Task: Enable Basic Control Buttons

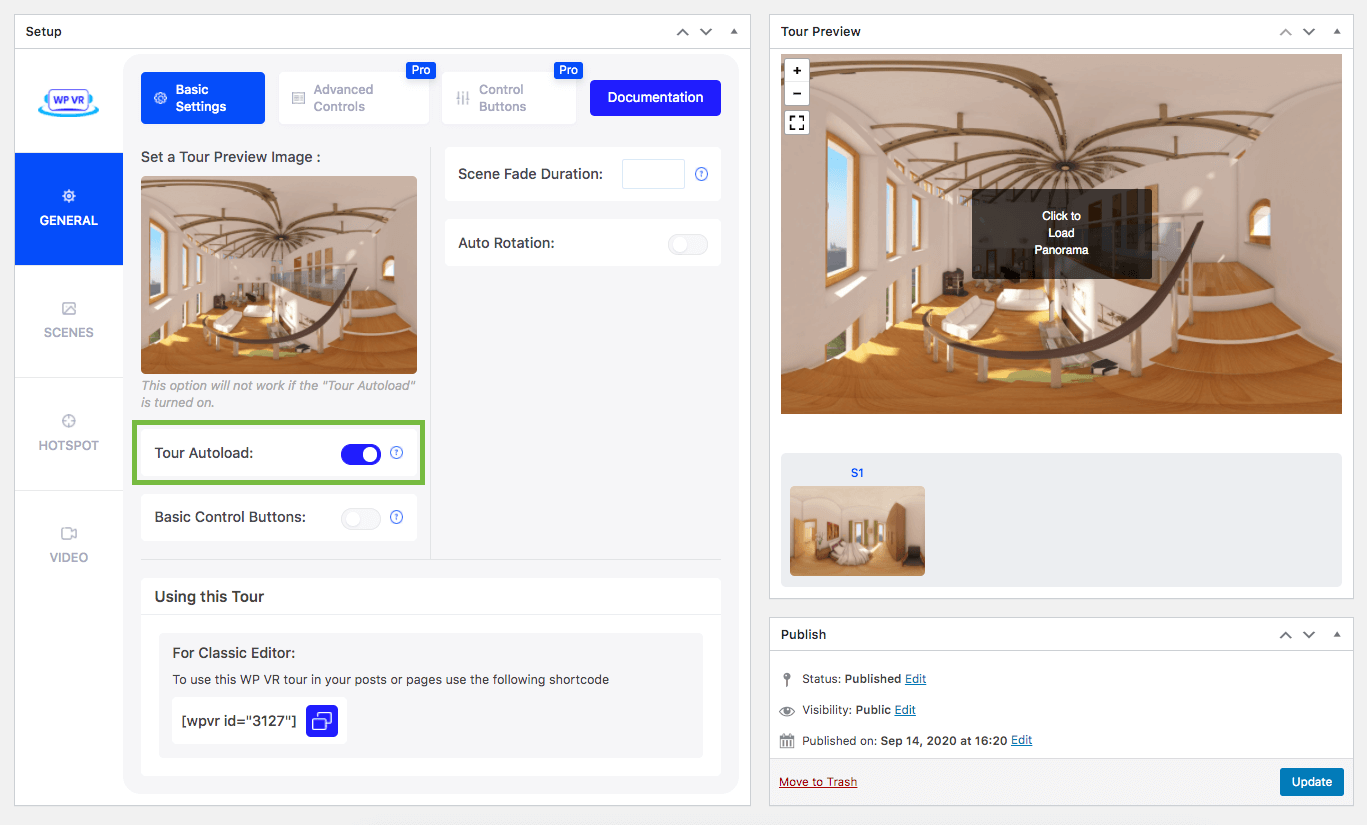Action: 360,517
